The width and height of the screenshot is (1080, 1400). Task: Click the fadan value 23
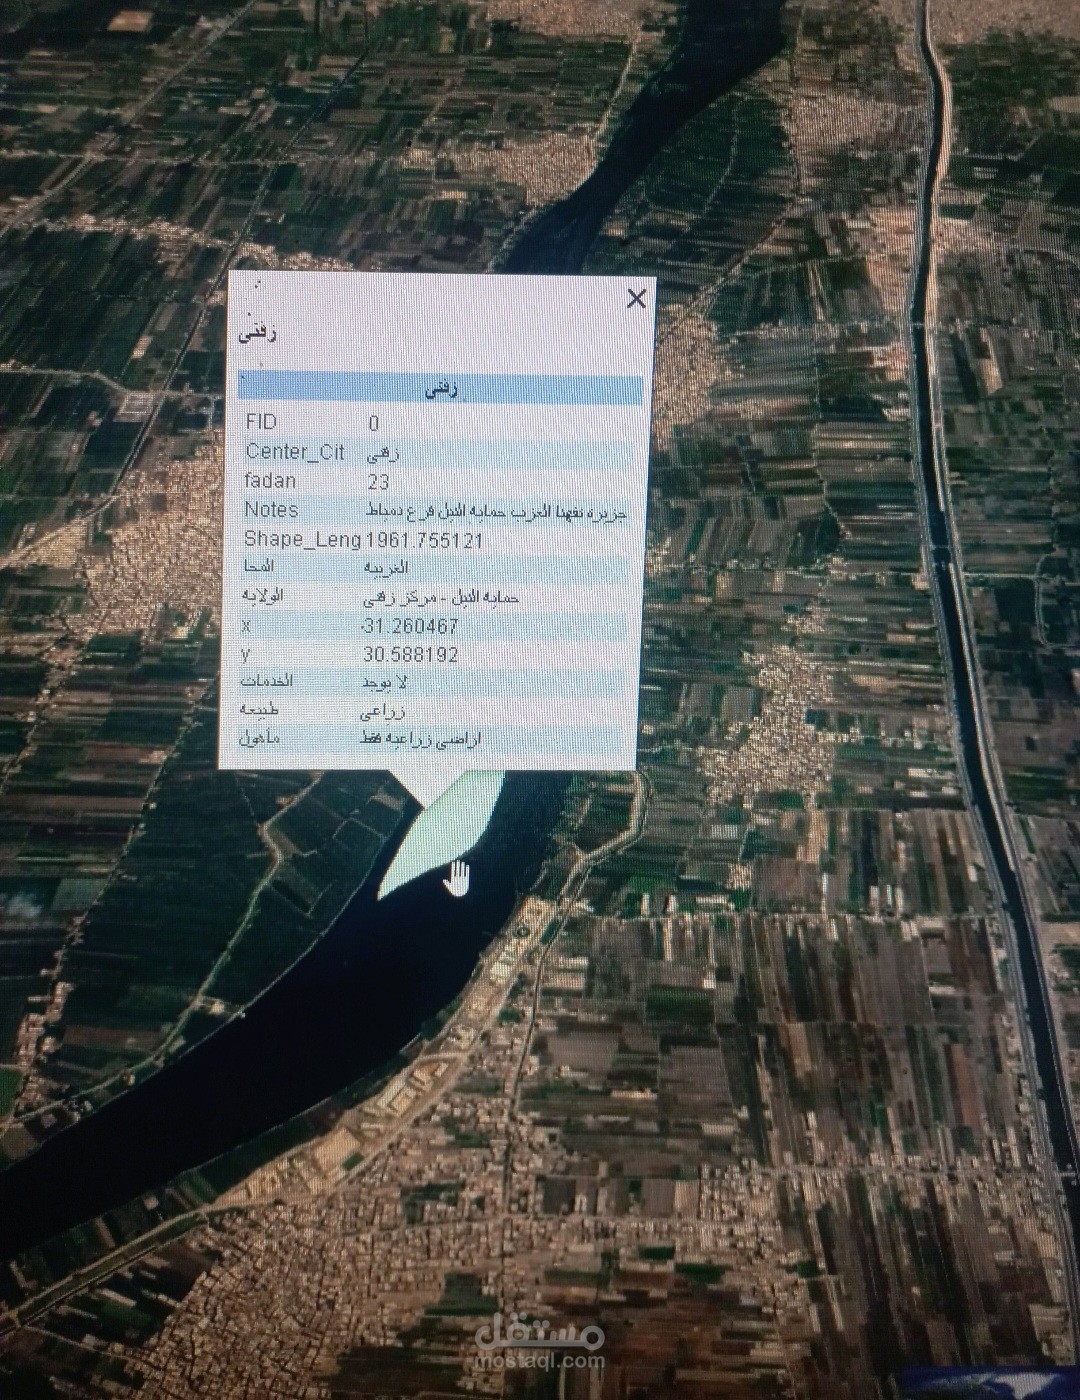click(x=378, y=482)
